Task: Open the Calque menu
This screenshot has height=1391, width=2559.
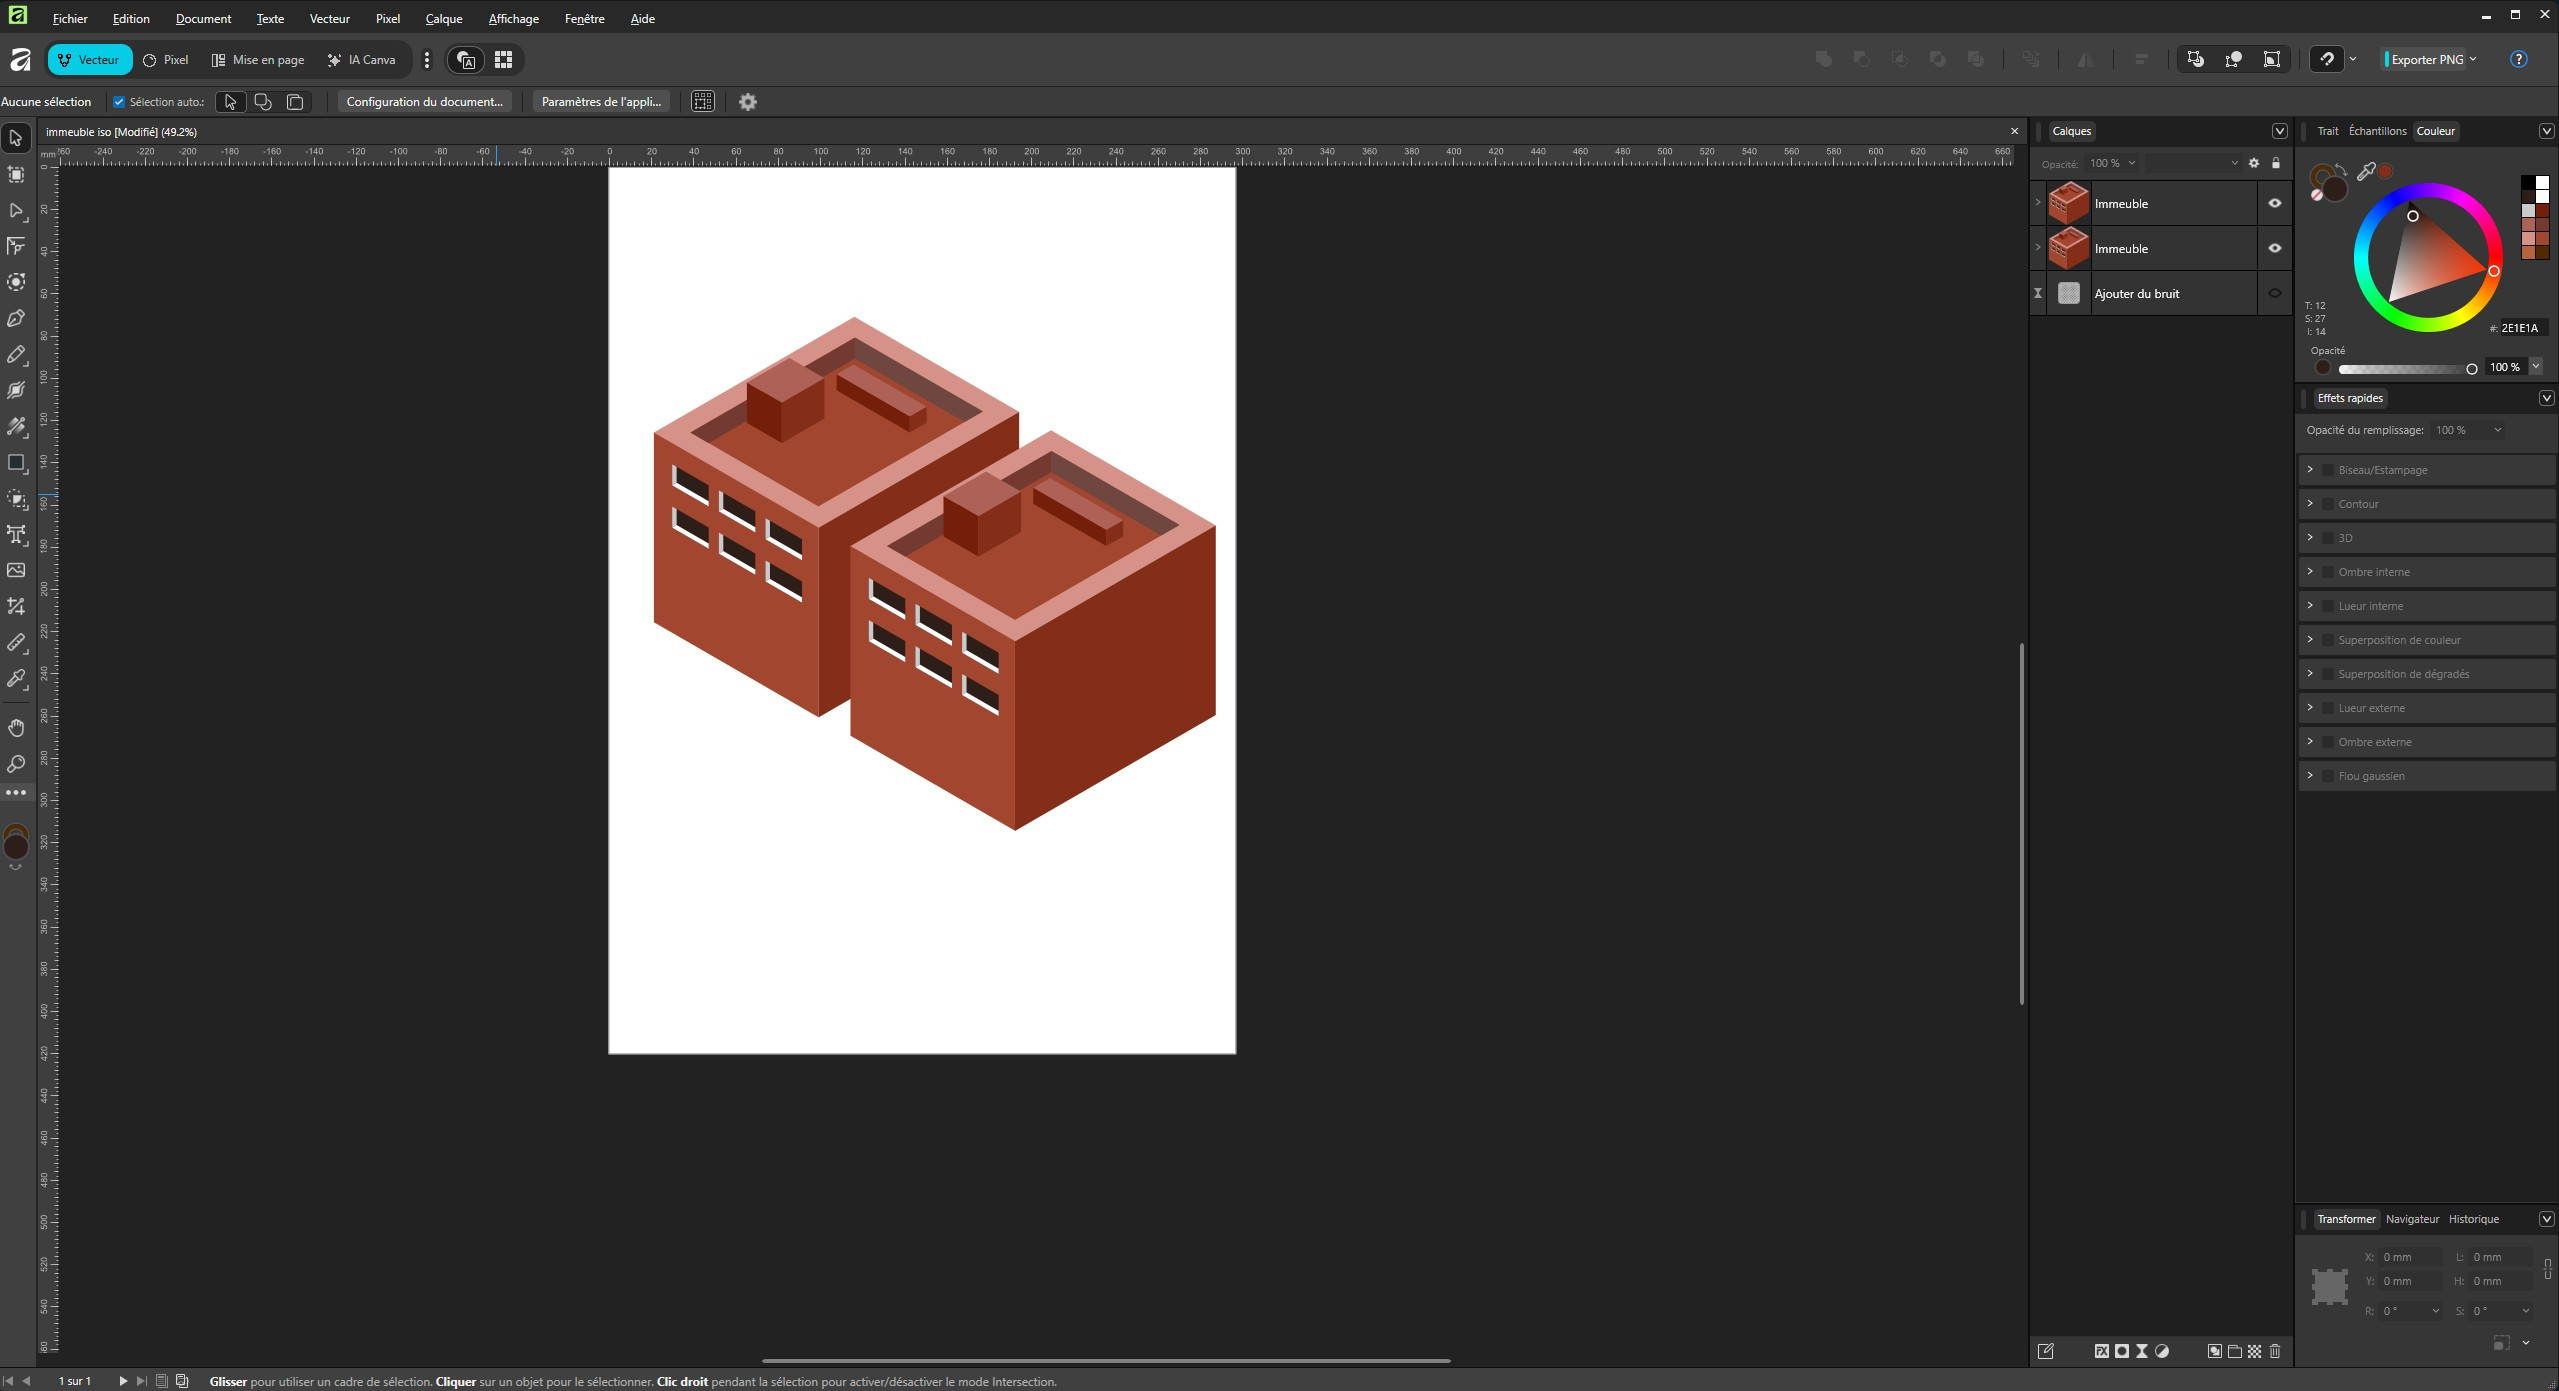Action: (x=443, y=19)
